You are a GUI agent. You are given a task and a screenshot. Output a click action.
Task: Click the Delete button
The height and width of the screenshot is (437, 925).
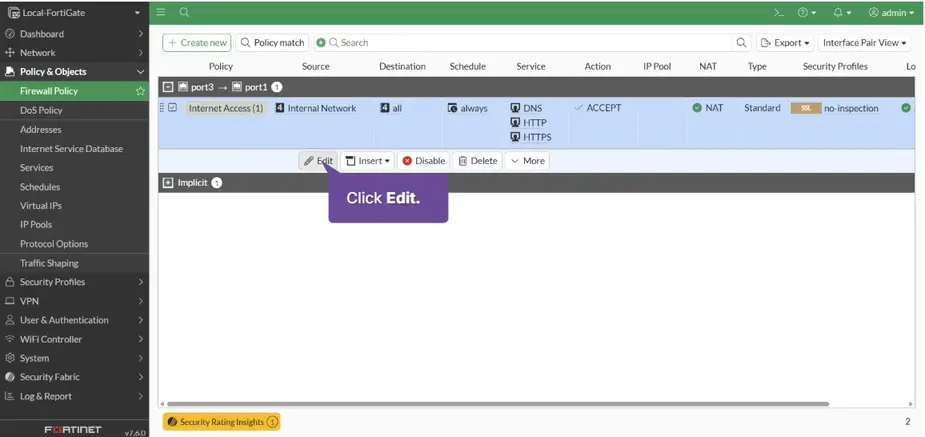[x=478, y=161]
